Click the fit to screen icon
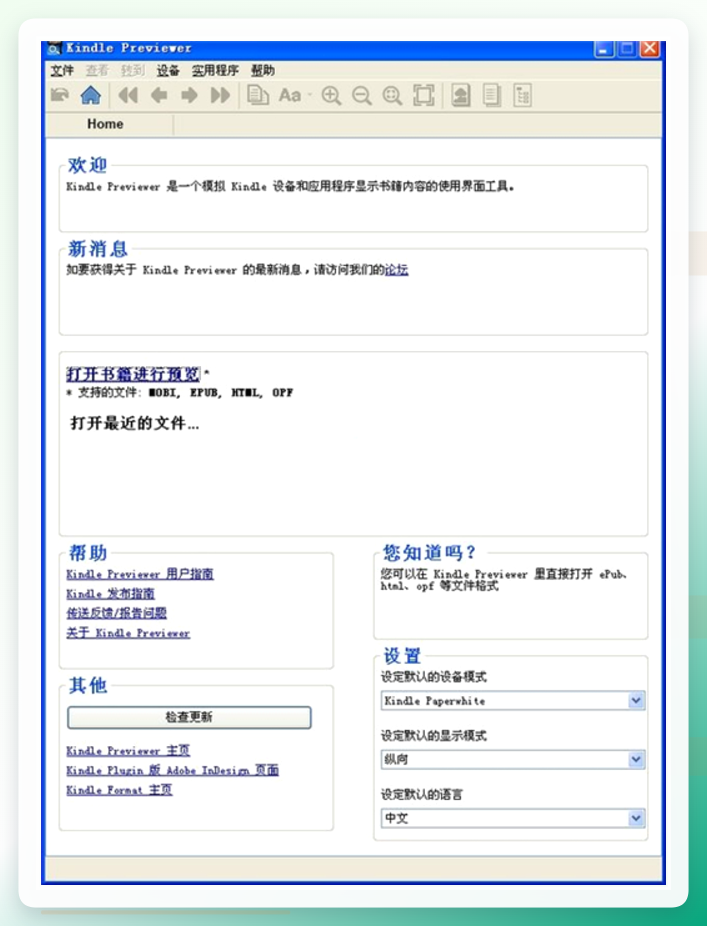Viewport: 707px width, 926px height. pos(423,95)
